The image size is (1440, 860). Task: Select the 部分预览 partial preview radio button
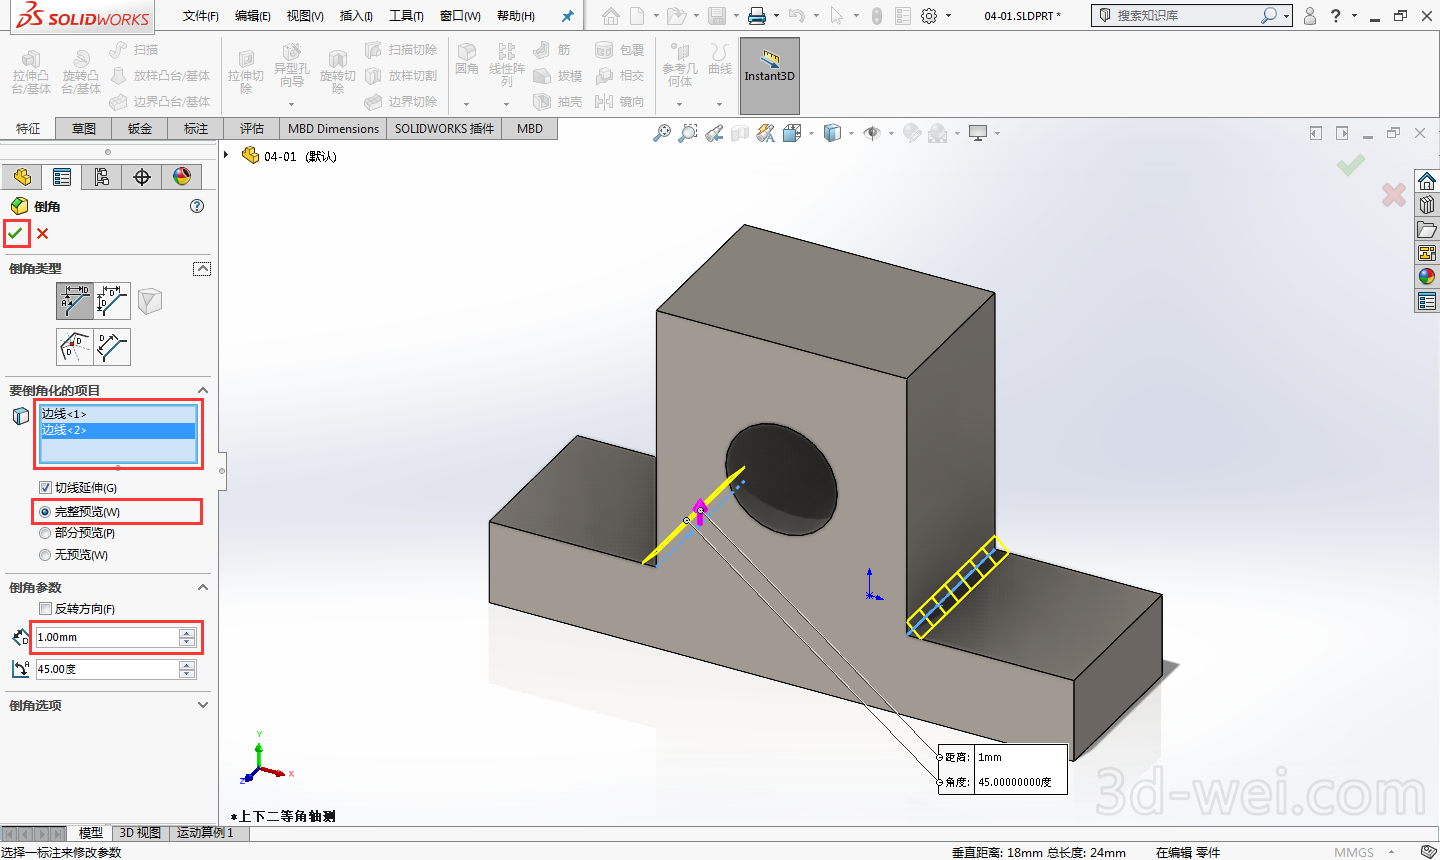(45, 533)
